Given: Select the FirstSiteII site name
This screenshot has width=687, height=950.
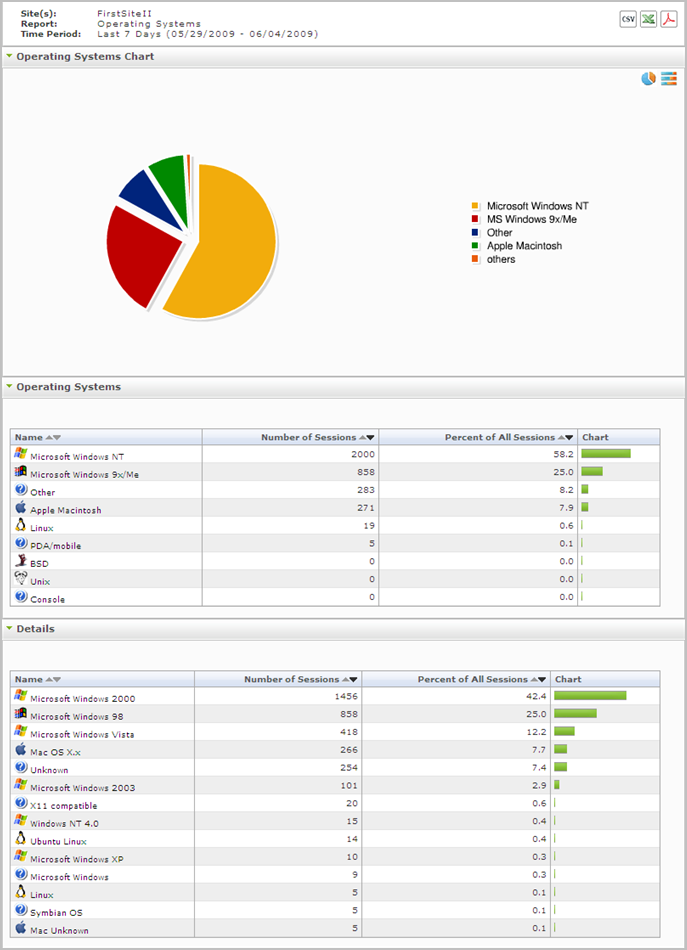Looking at the screenshot, I should (124, 13).
